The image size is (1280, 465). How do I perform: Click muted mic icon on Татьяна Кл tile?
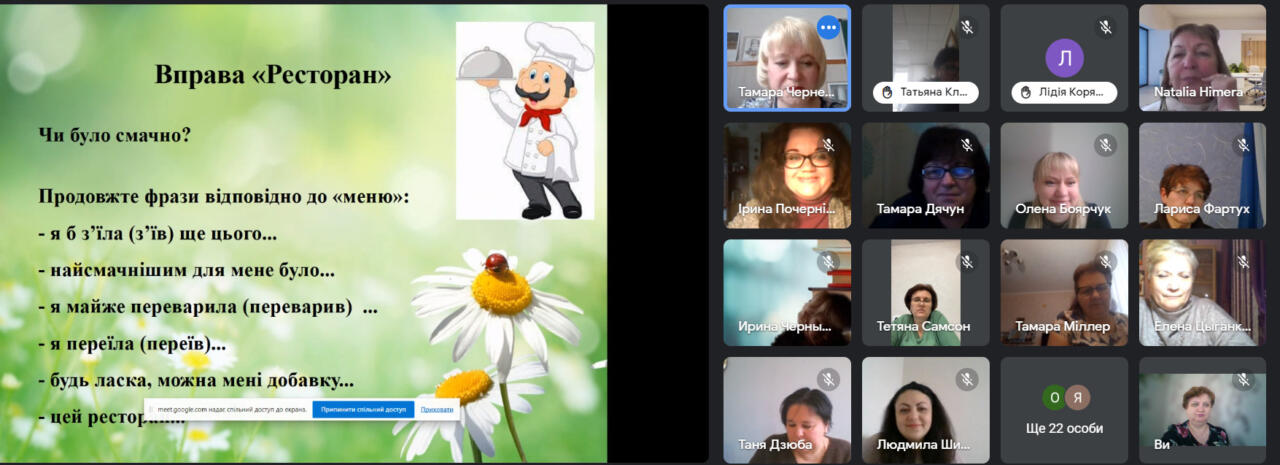(967, 27)
